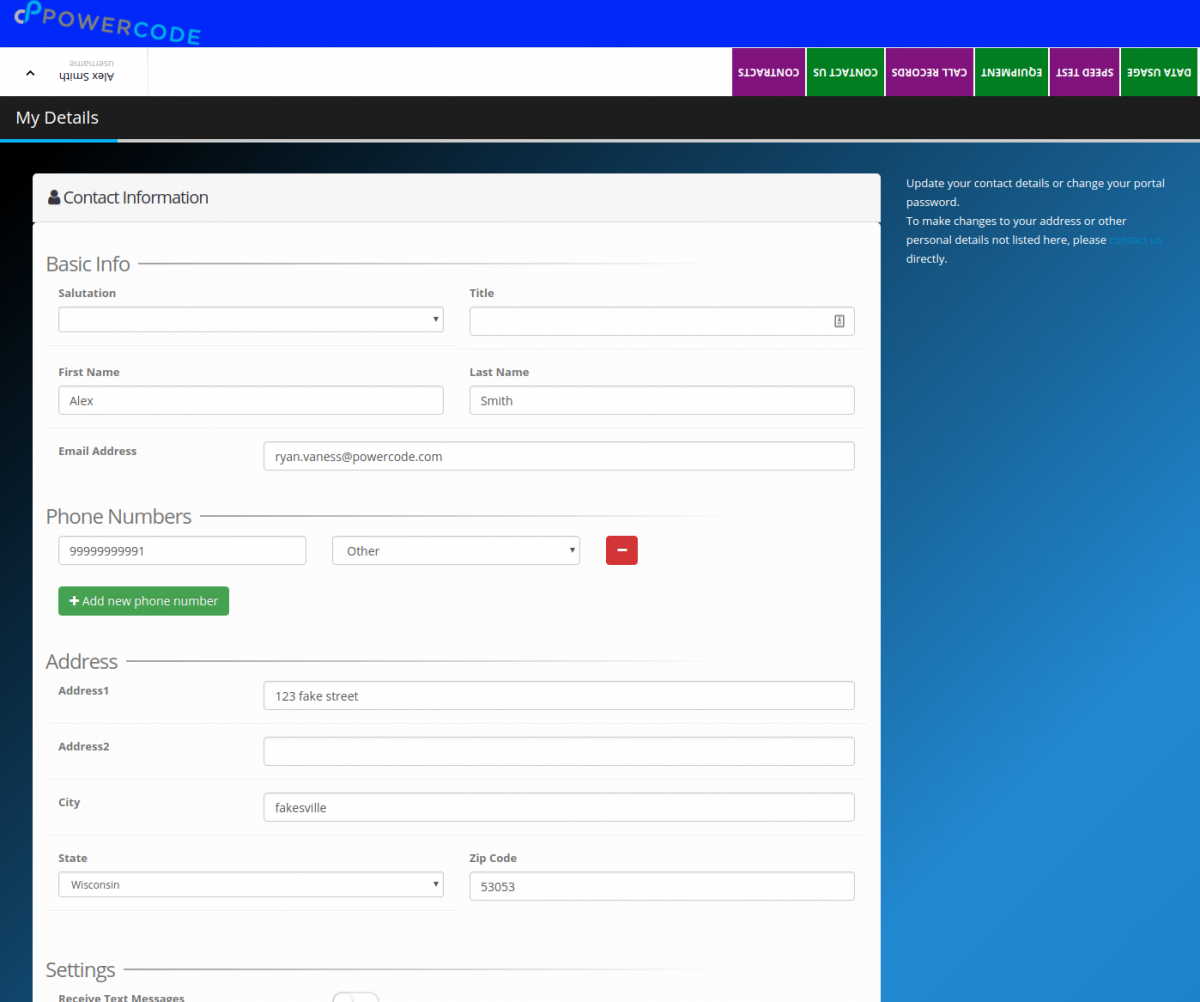Open the State dropdown showing Wisconsin
This screenshot has width=1200, height=1002.
point(250,884)
